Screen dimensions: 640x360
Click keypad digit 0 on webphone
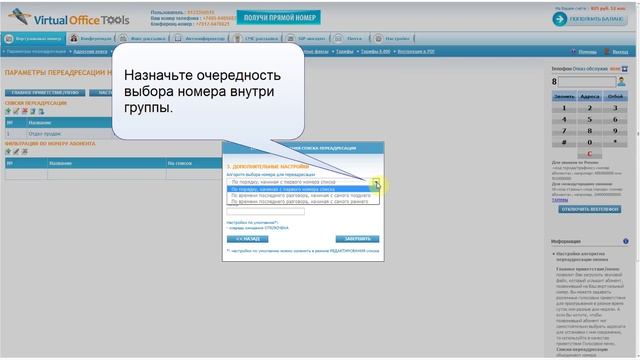589,142
